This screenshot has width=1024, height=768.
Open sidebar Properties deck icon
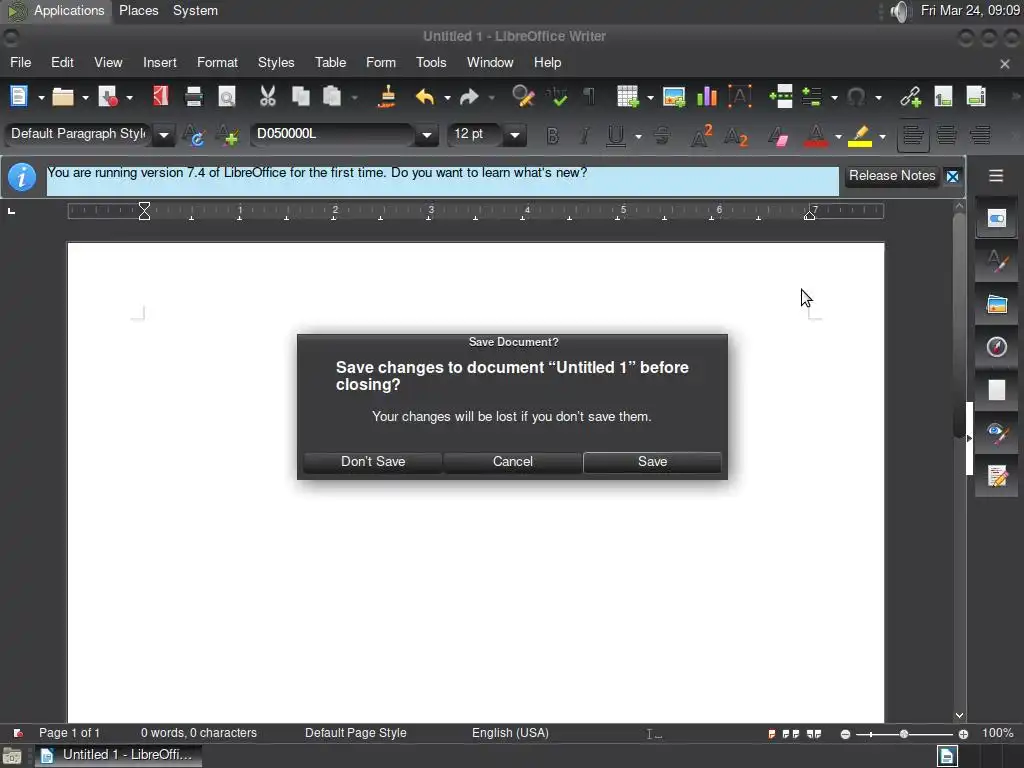tap(997, 218)
